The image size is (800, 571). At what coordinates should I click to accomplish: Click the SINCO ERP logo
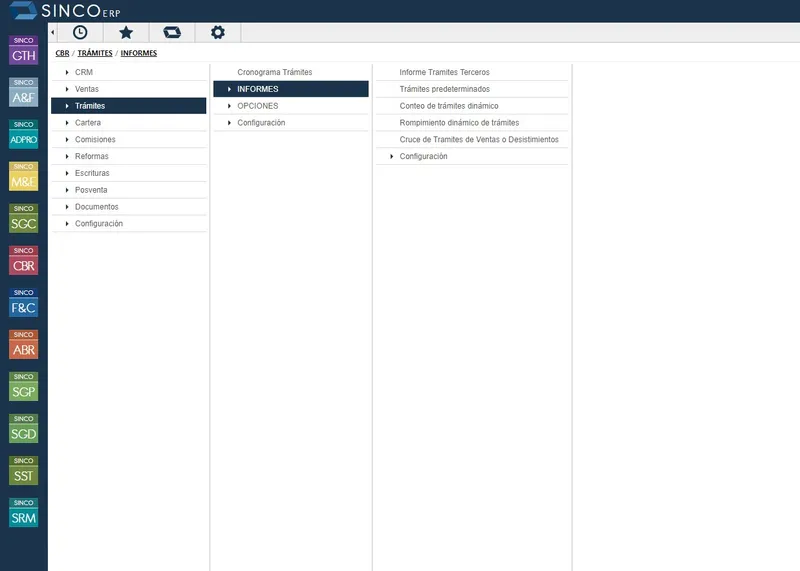click(65, 11)
